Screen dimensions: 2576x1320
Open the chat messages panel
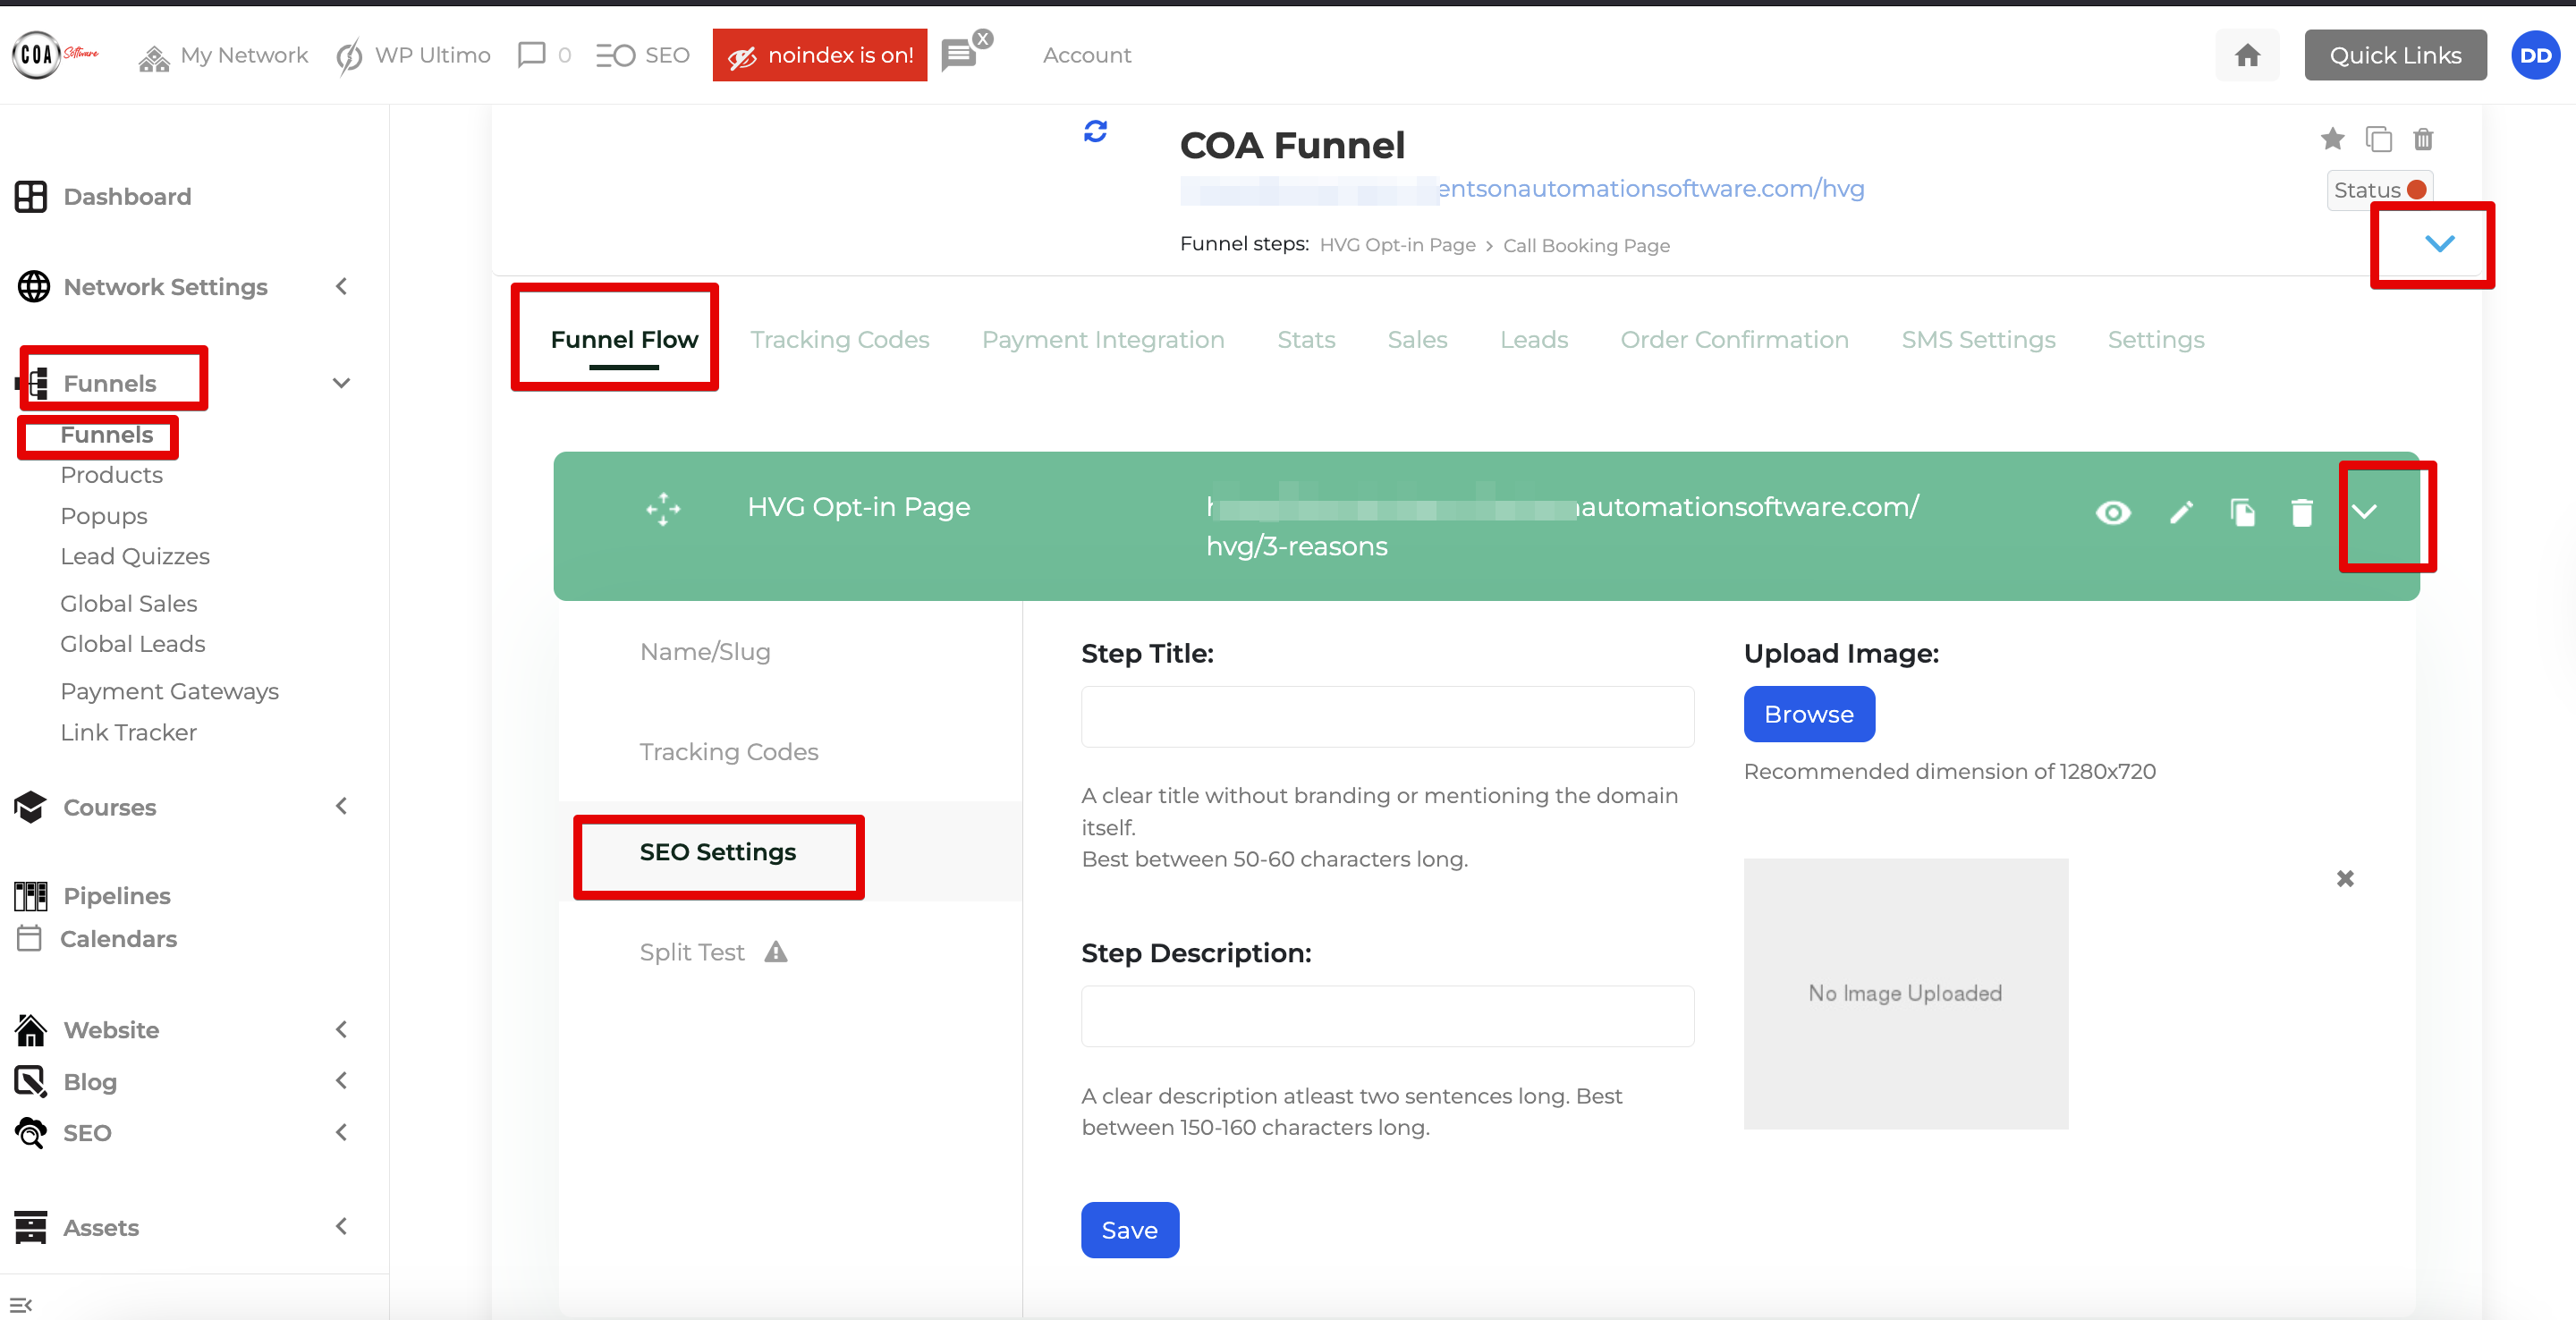[956, 53]
